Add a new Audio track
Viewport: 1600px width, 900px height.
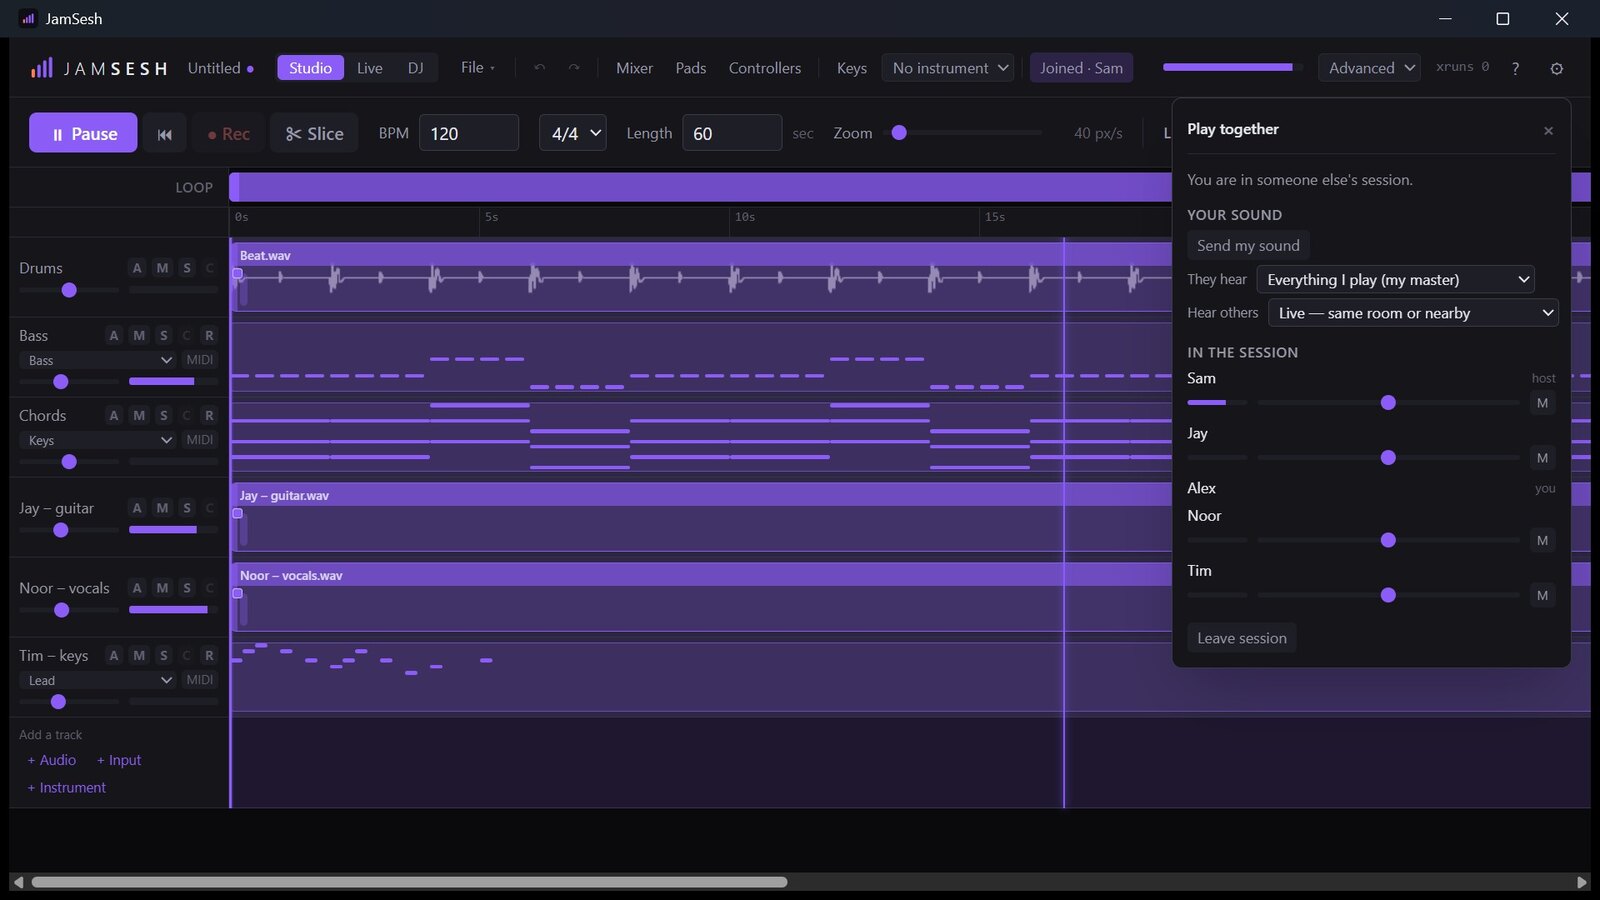coord(52,760)
